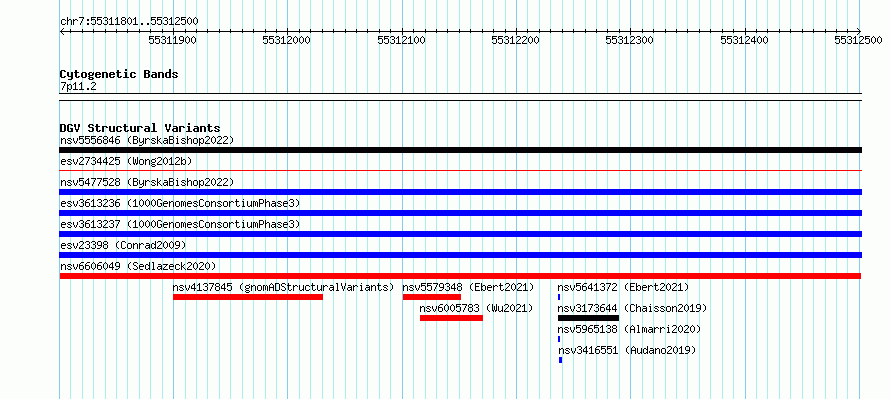Select the red nsv4137845 variant bar
890x399 pixels.
pos(248,297)
